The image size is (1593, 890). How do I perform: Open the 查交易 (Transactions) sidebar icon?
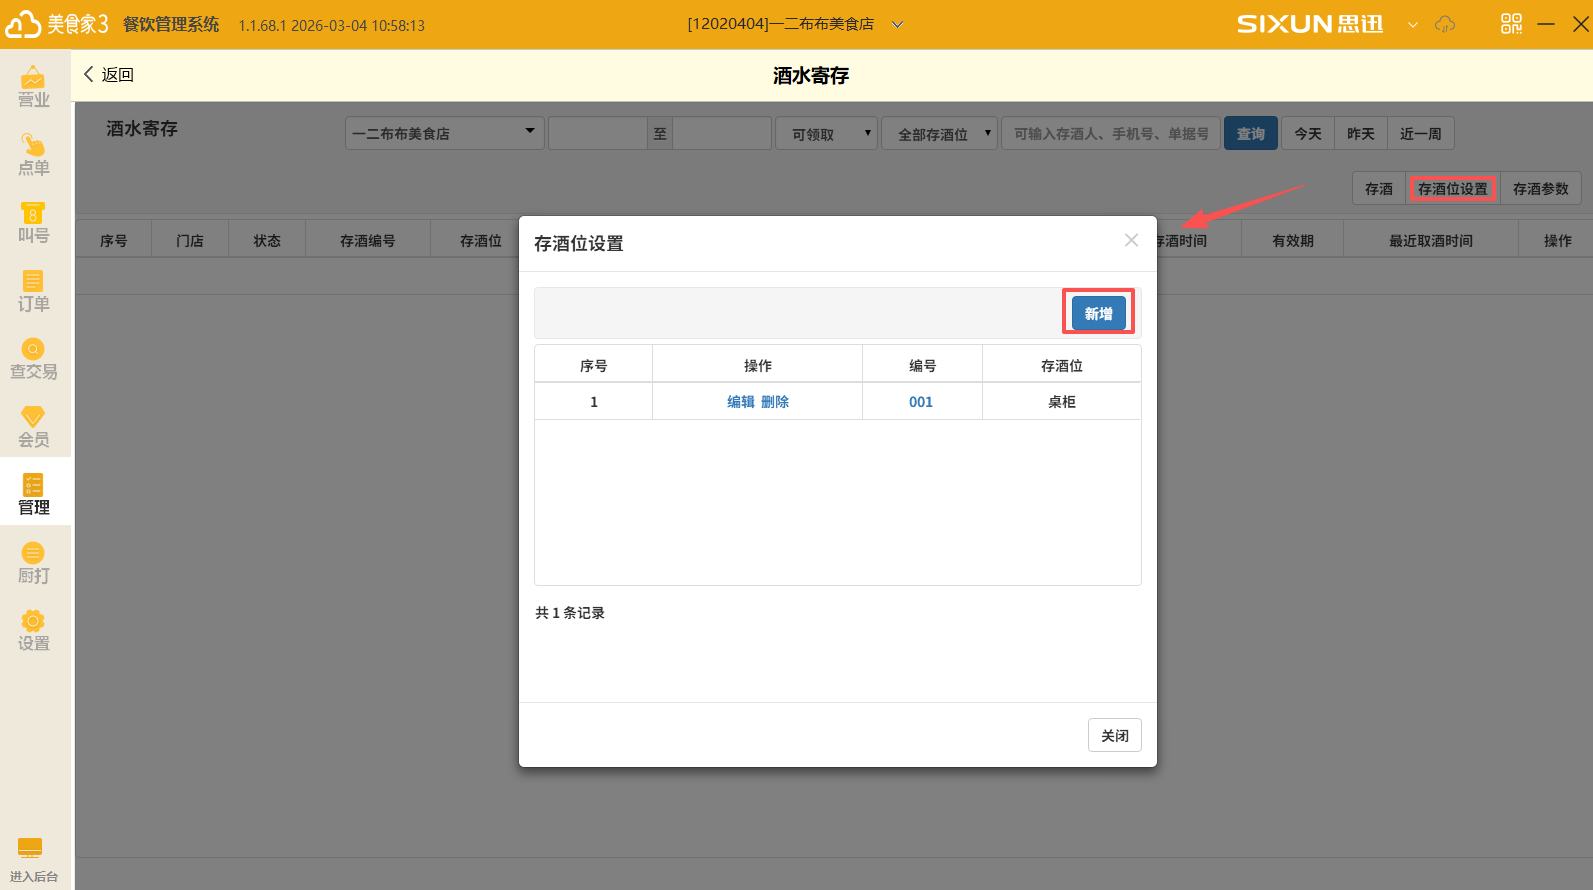click(x=33, y=358)
